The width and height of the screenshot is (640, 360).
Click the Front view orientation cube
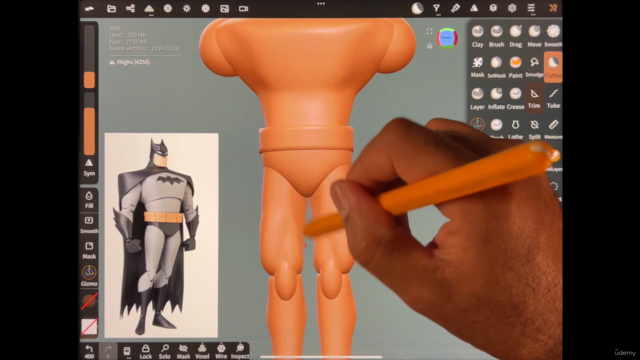[447, 38]
